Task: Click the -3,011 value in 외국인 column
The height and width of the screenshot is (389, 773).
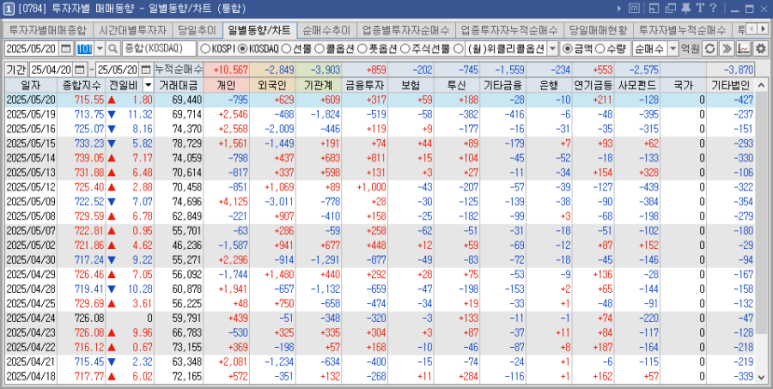Action: [279, 202]
